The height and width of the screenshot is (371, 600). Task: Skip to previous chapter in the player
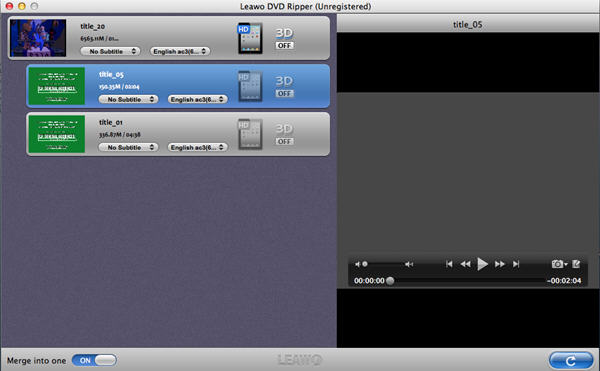[449, 264]
